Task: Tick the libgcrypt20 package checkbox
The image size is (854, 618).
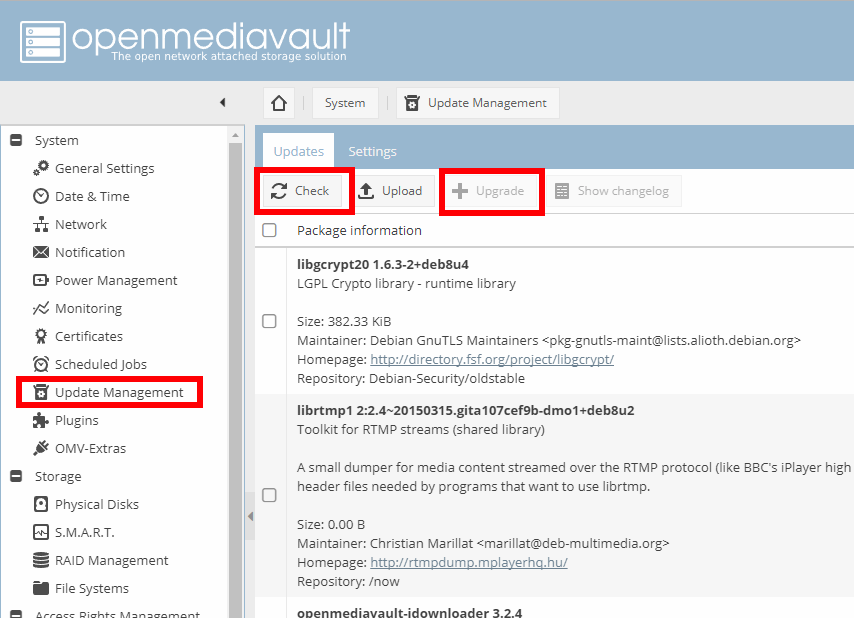Action: click(269, 321)
